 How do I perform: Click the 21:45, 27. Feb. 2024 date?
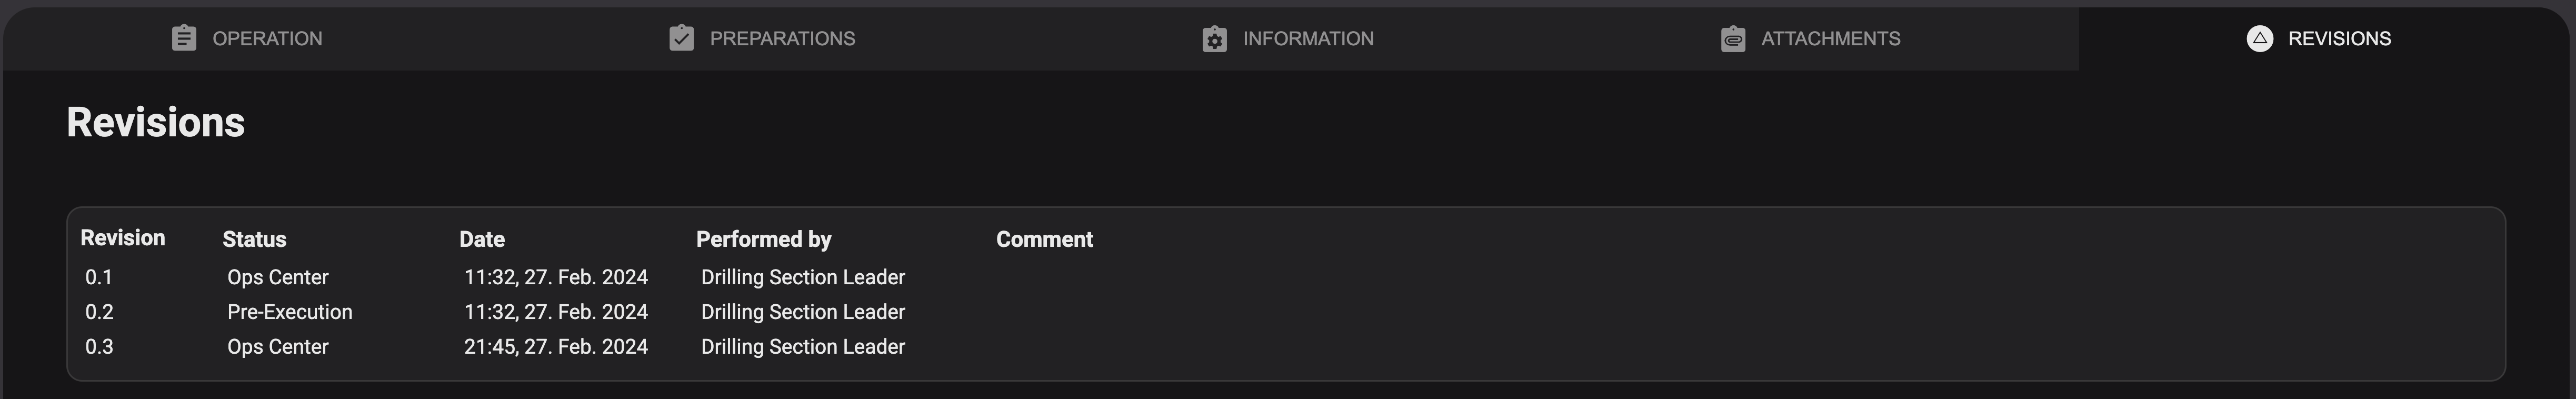pos(555,347)
